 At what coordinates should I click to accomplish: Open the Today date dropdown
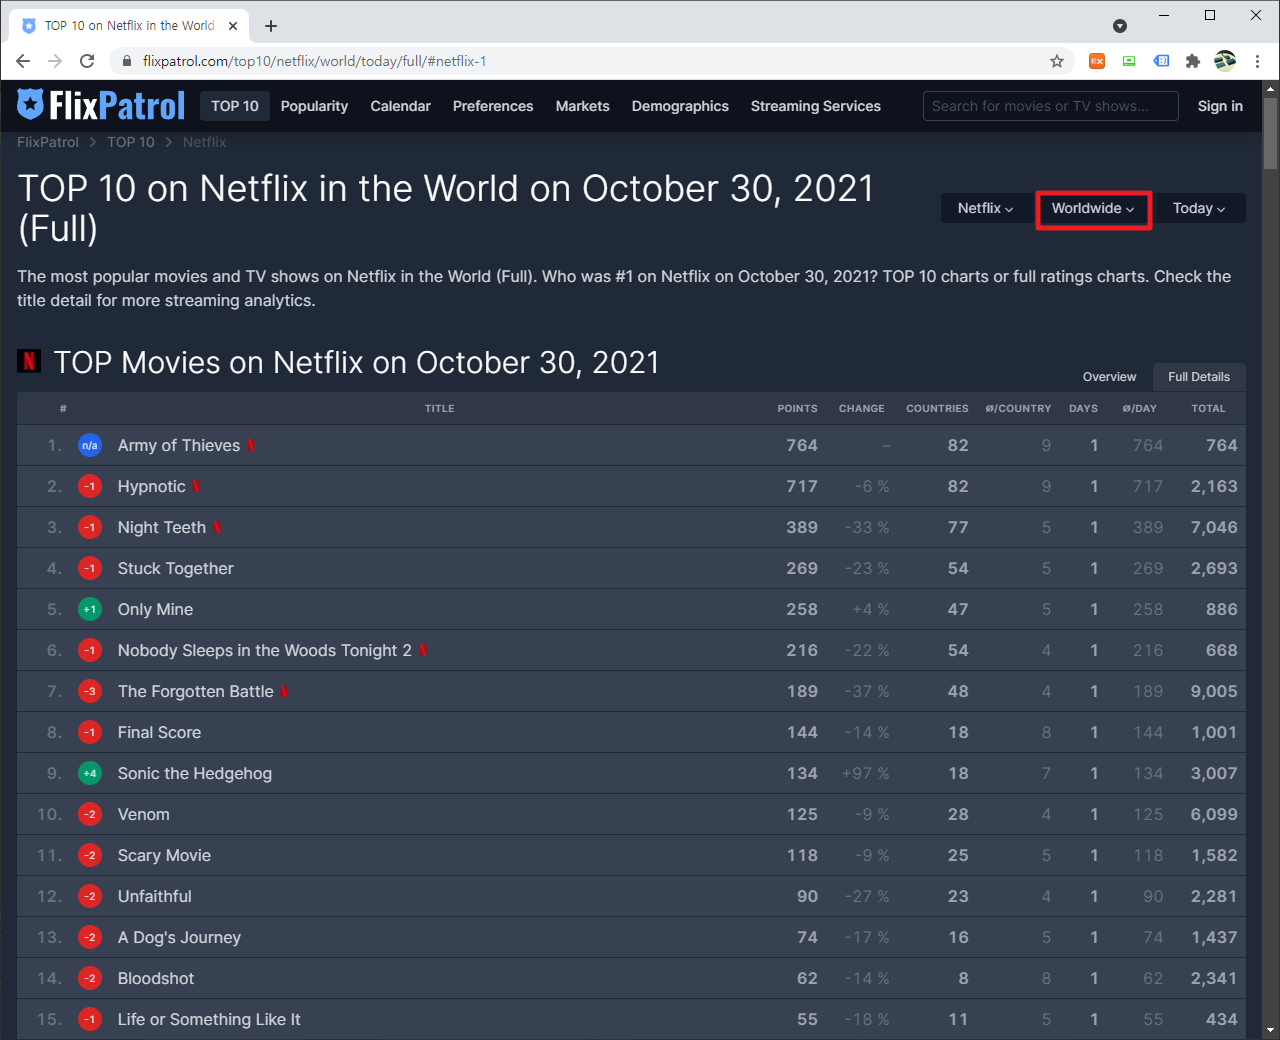coord(1199,208)
